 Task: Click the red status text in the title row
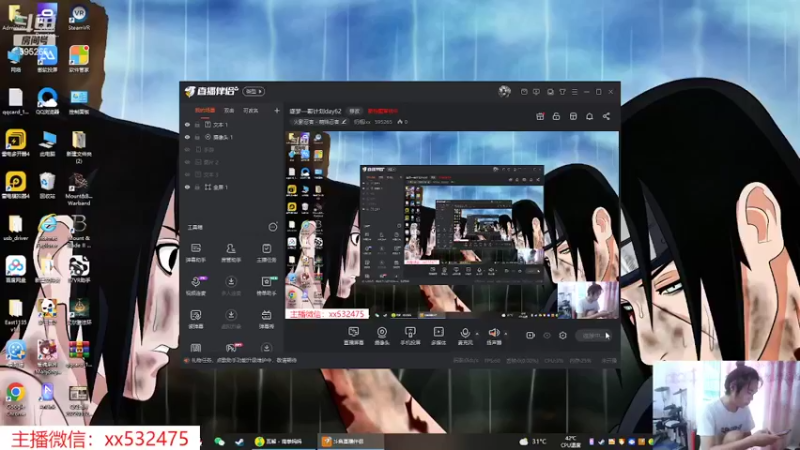pos(382,111)
